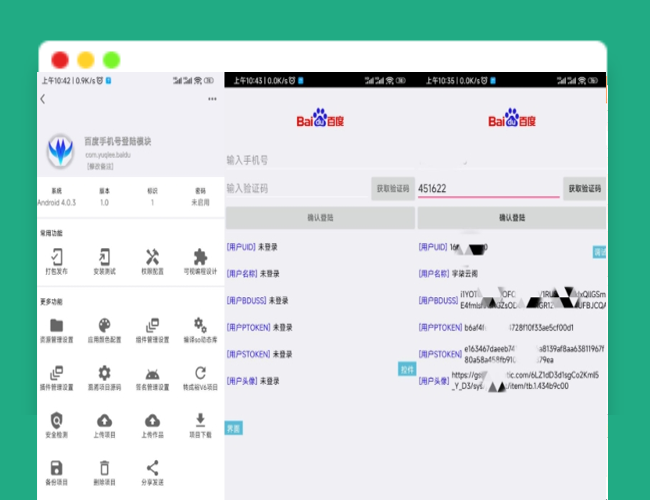Viewport: 650px width, 500px height.
Task: Tap 转成裕V6项目 refresh icon
Action: click(200, 373)
